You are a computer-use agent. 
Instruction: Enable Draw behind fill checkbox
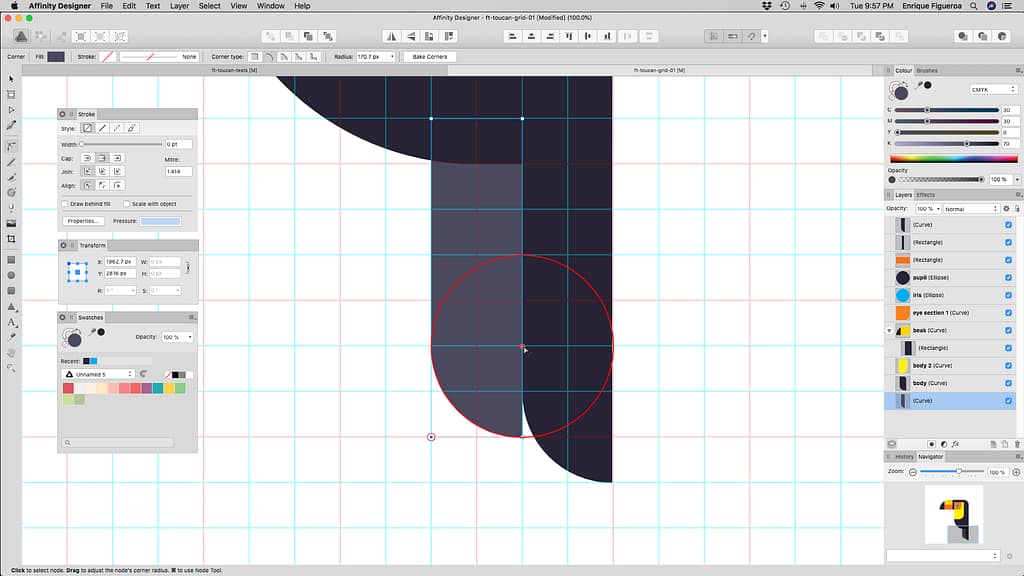pos(64,204)
